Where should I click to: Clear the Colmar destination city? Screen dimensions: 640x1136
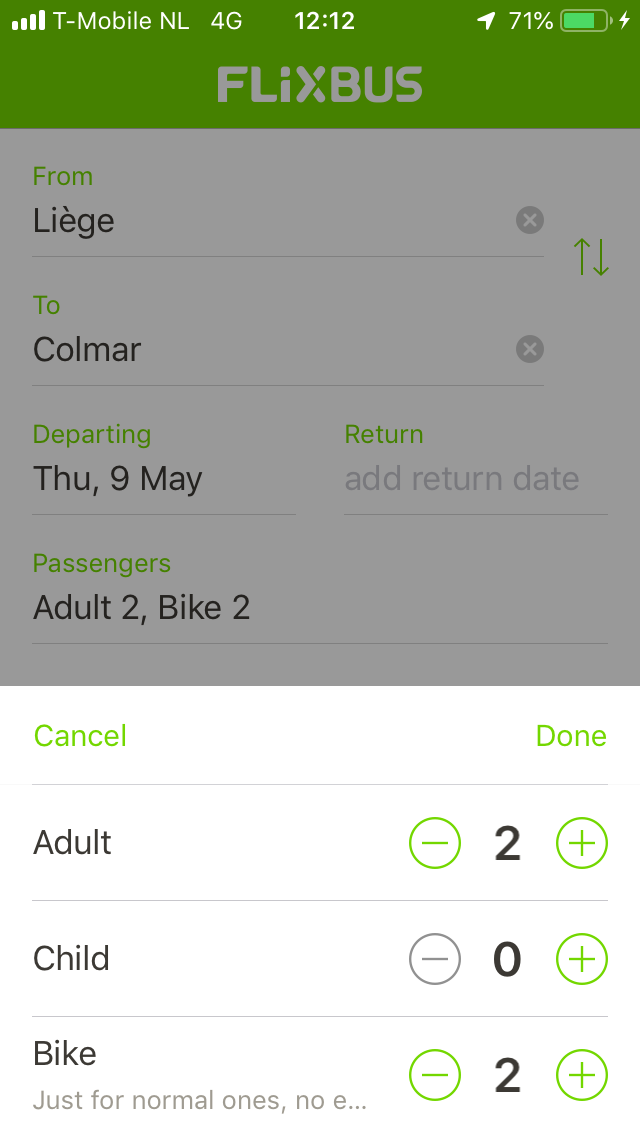(530, 349)
